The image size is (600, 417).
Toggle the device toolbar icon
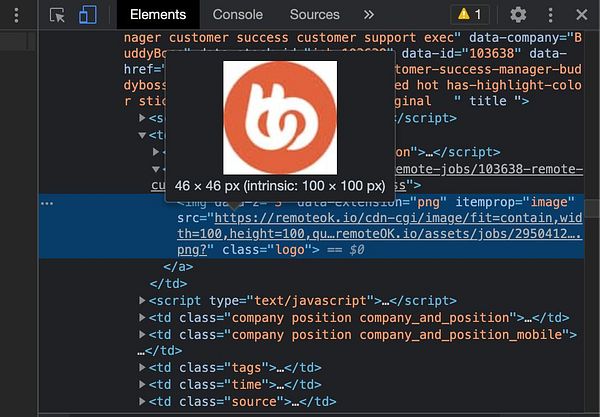(x=88, y=15)
